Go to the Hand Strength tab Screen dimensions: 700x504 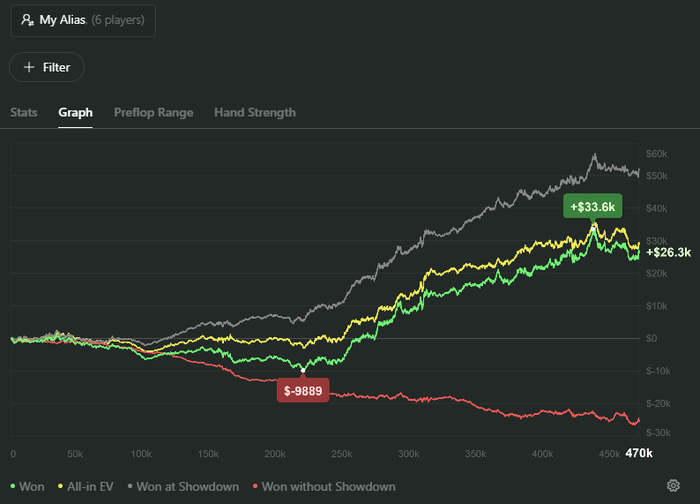(x=254, y=112)
